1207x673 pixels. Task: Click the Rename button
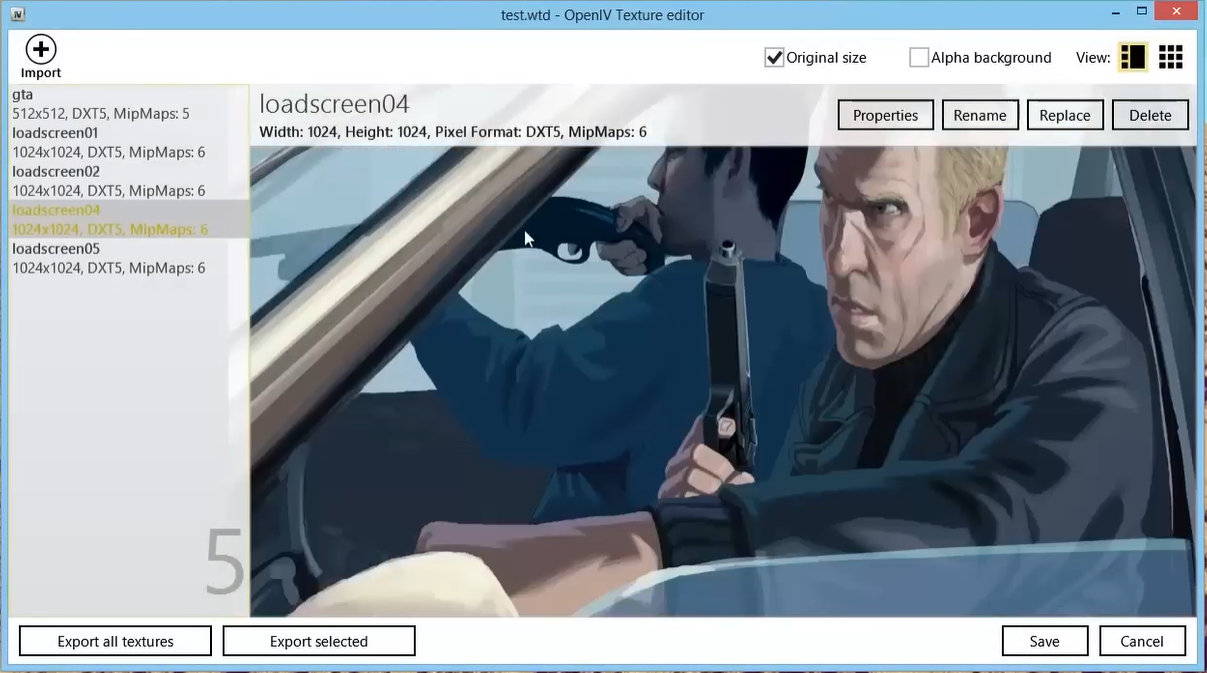click(x=980, y=115)
